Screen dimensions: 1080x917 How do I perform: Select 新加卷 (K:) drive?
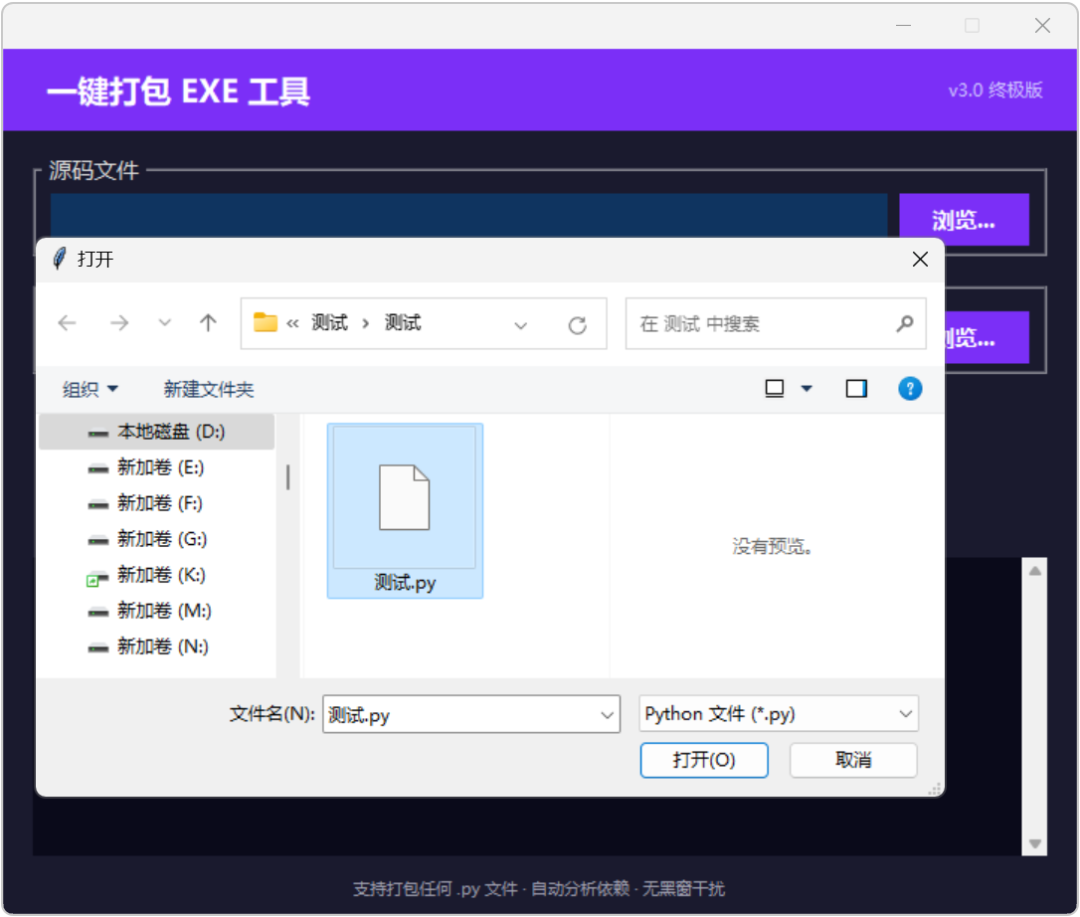tap(157, 575)
